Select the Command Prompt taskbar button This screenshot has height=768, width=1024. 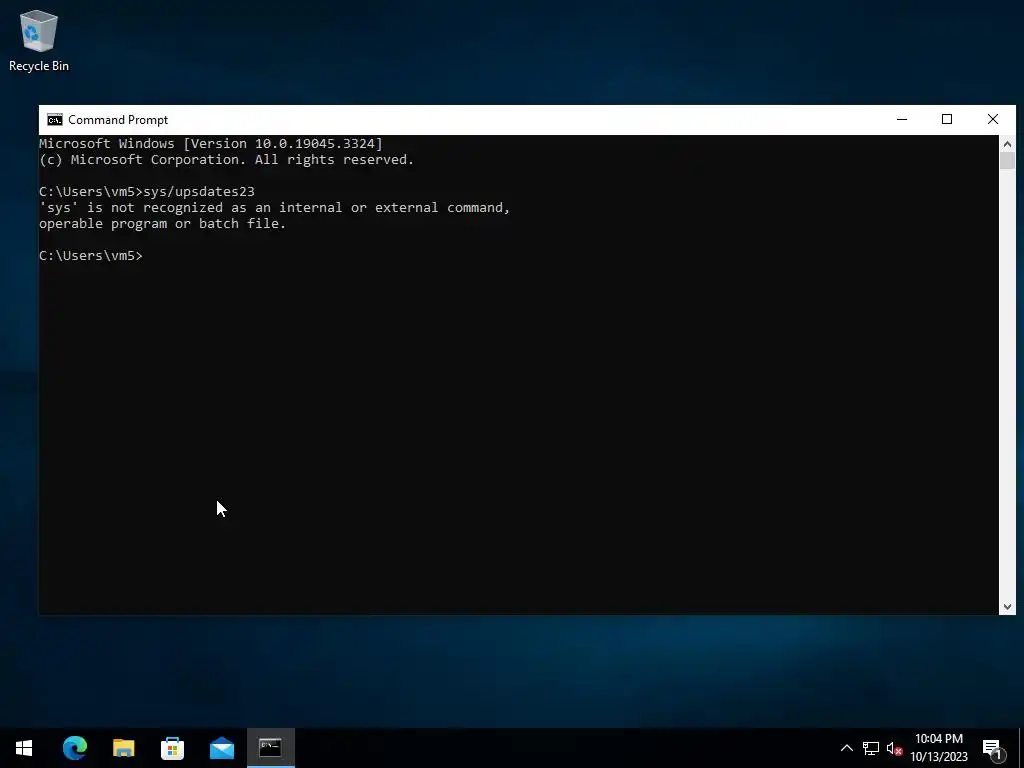pyautogui.click(x=270, y=748)
